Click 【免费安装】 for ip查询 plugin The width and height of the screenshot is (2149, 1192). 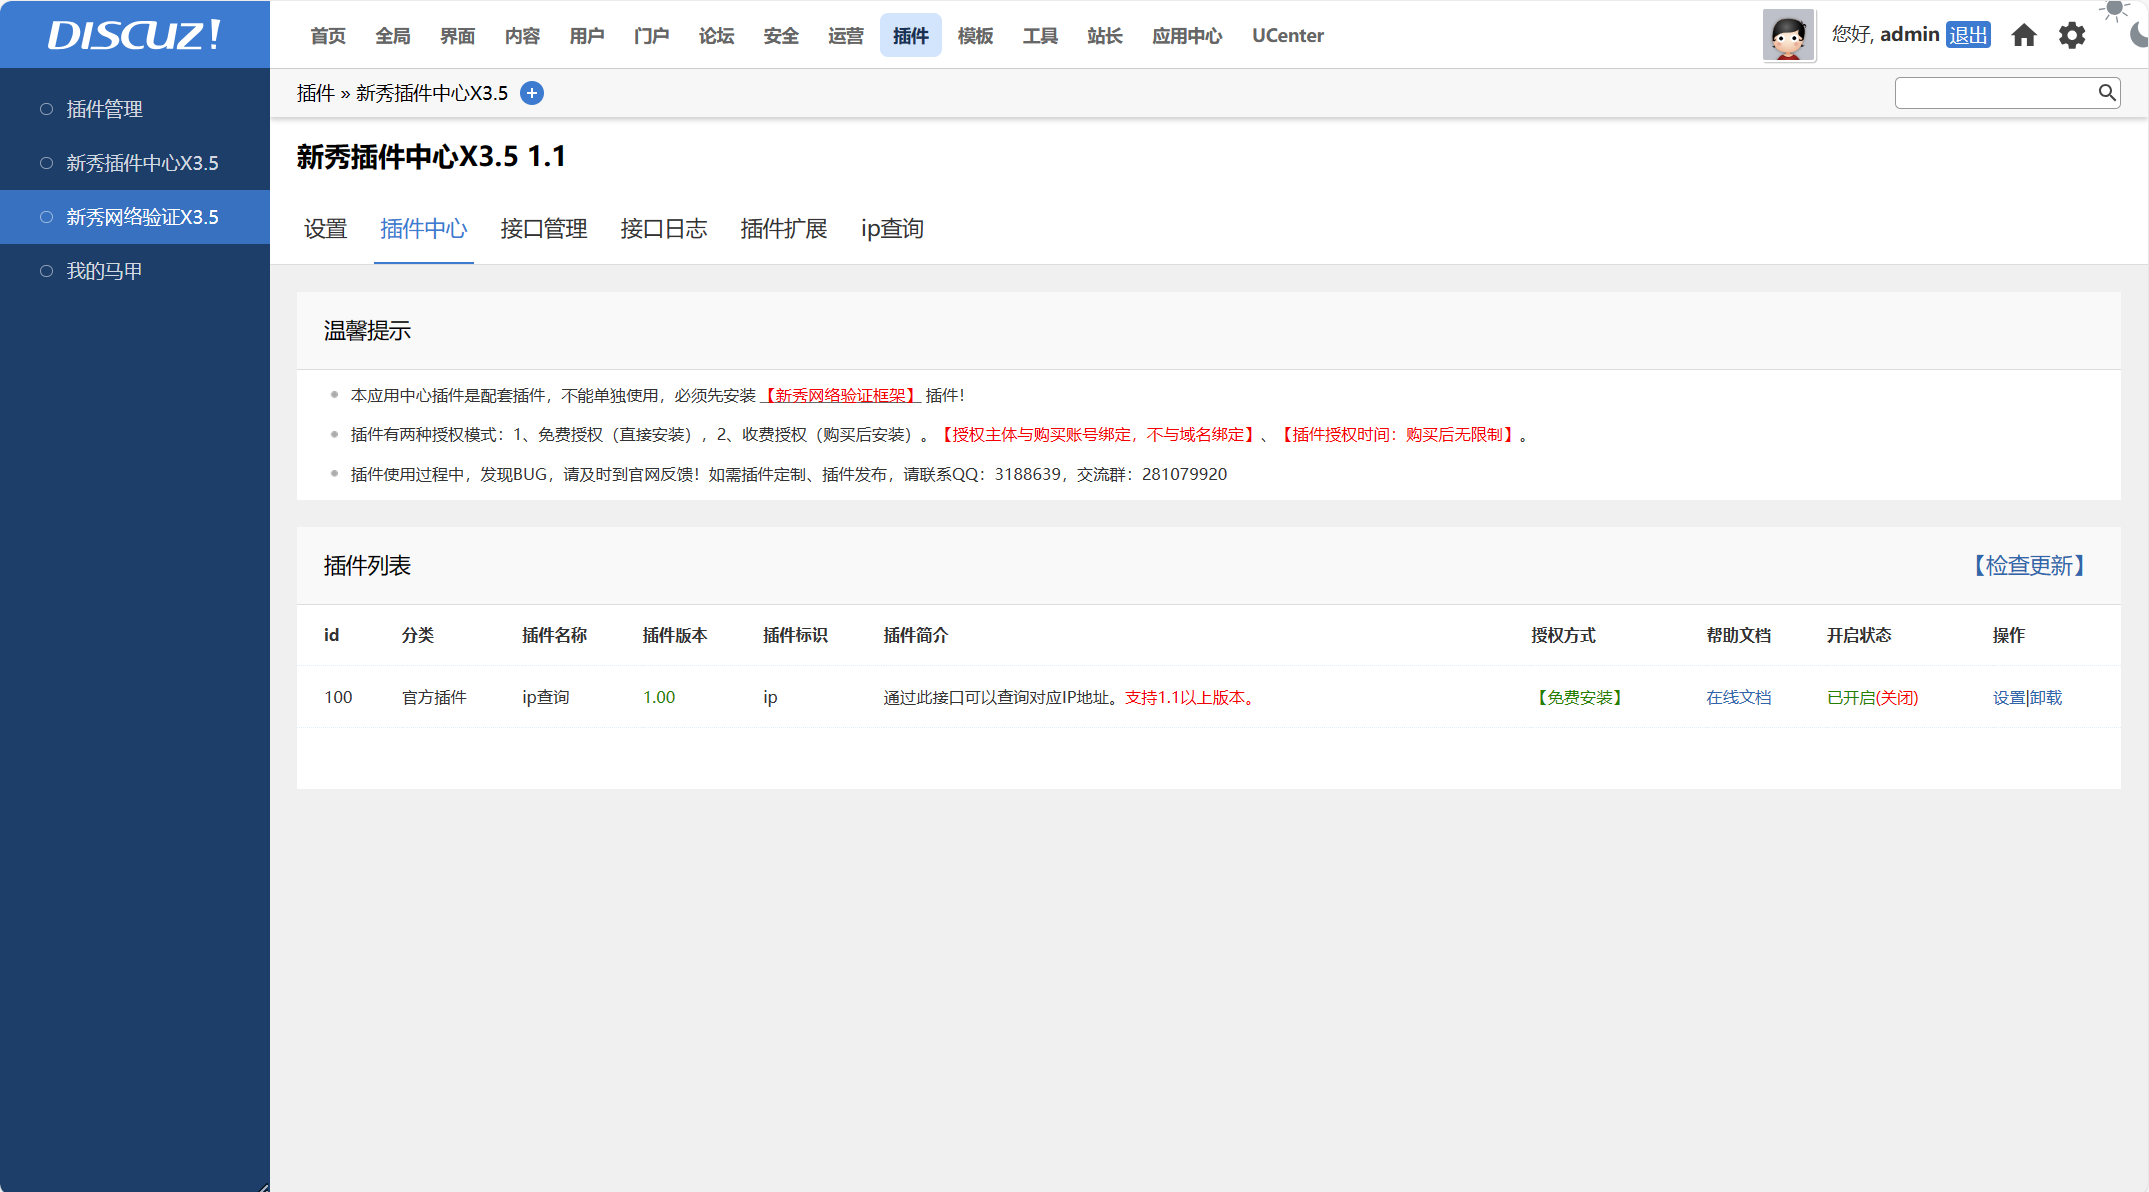1580,698
